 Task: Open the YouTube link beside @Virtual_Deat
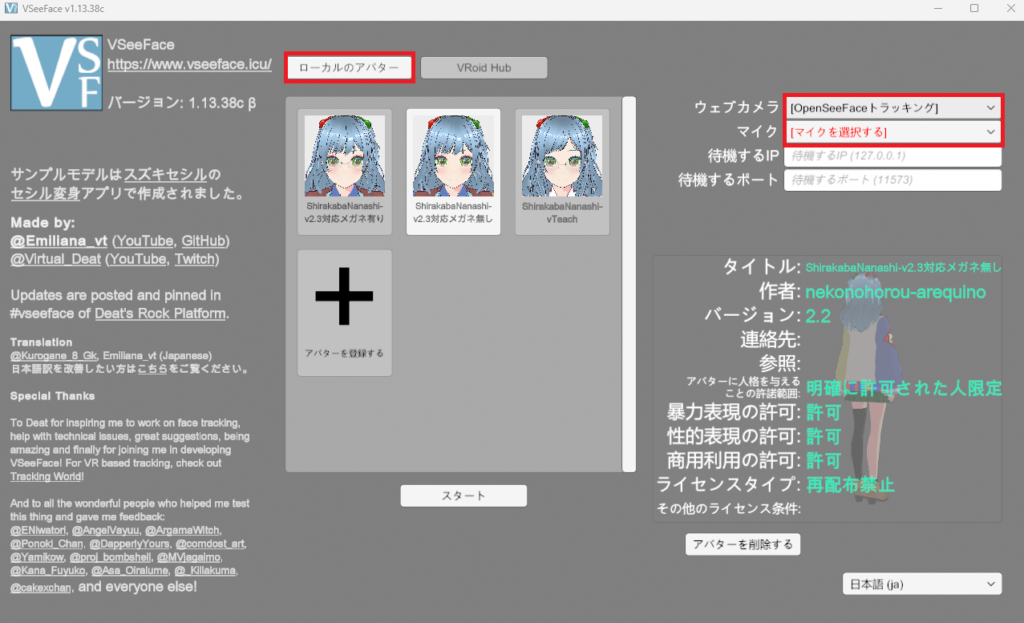coord(138,259)
